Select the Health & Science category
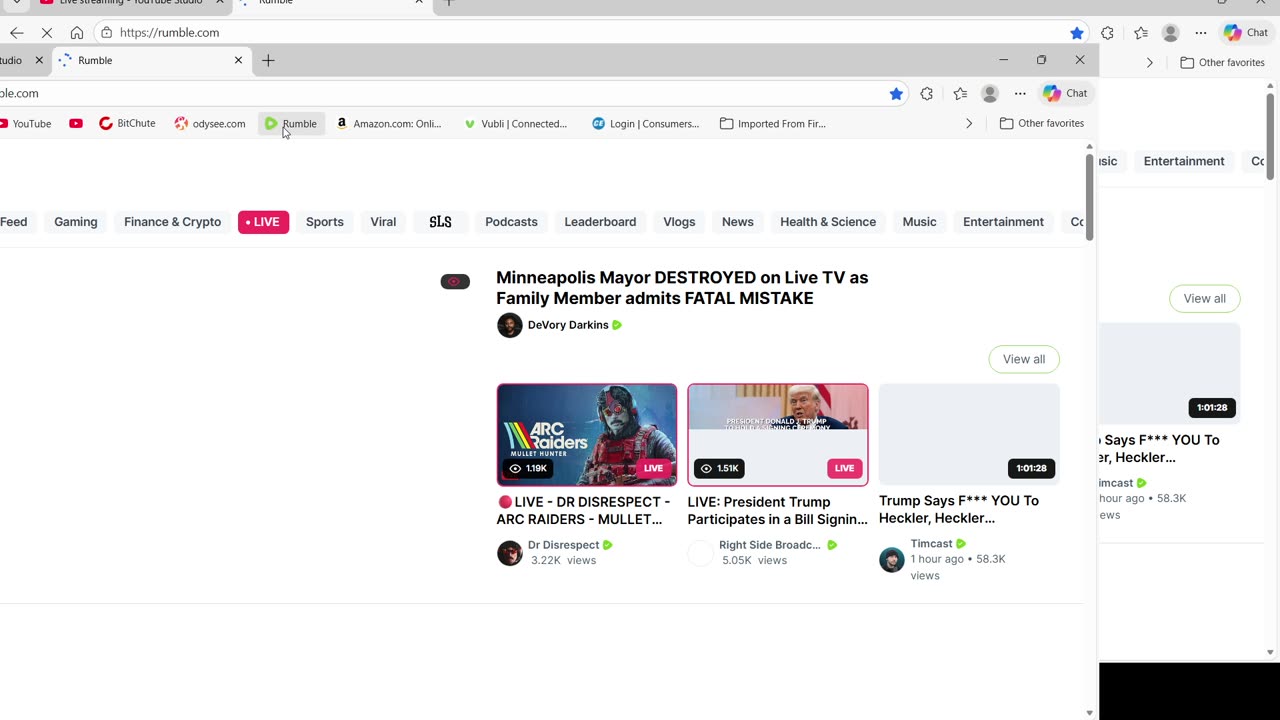 pos(828,222)
